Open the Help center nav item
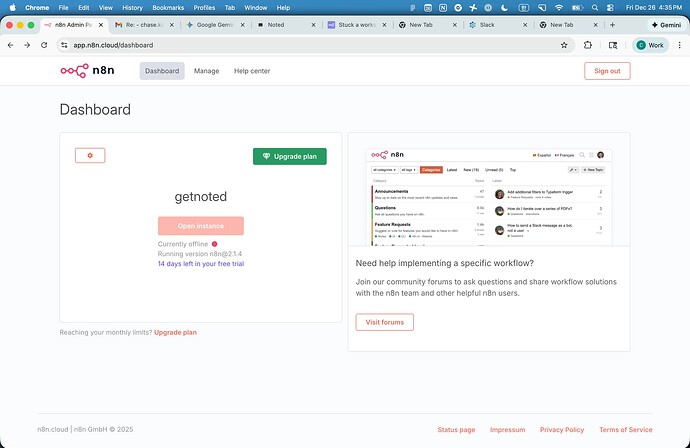690x448 pixels. 252,71
